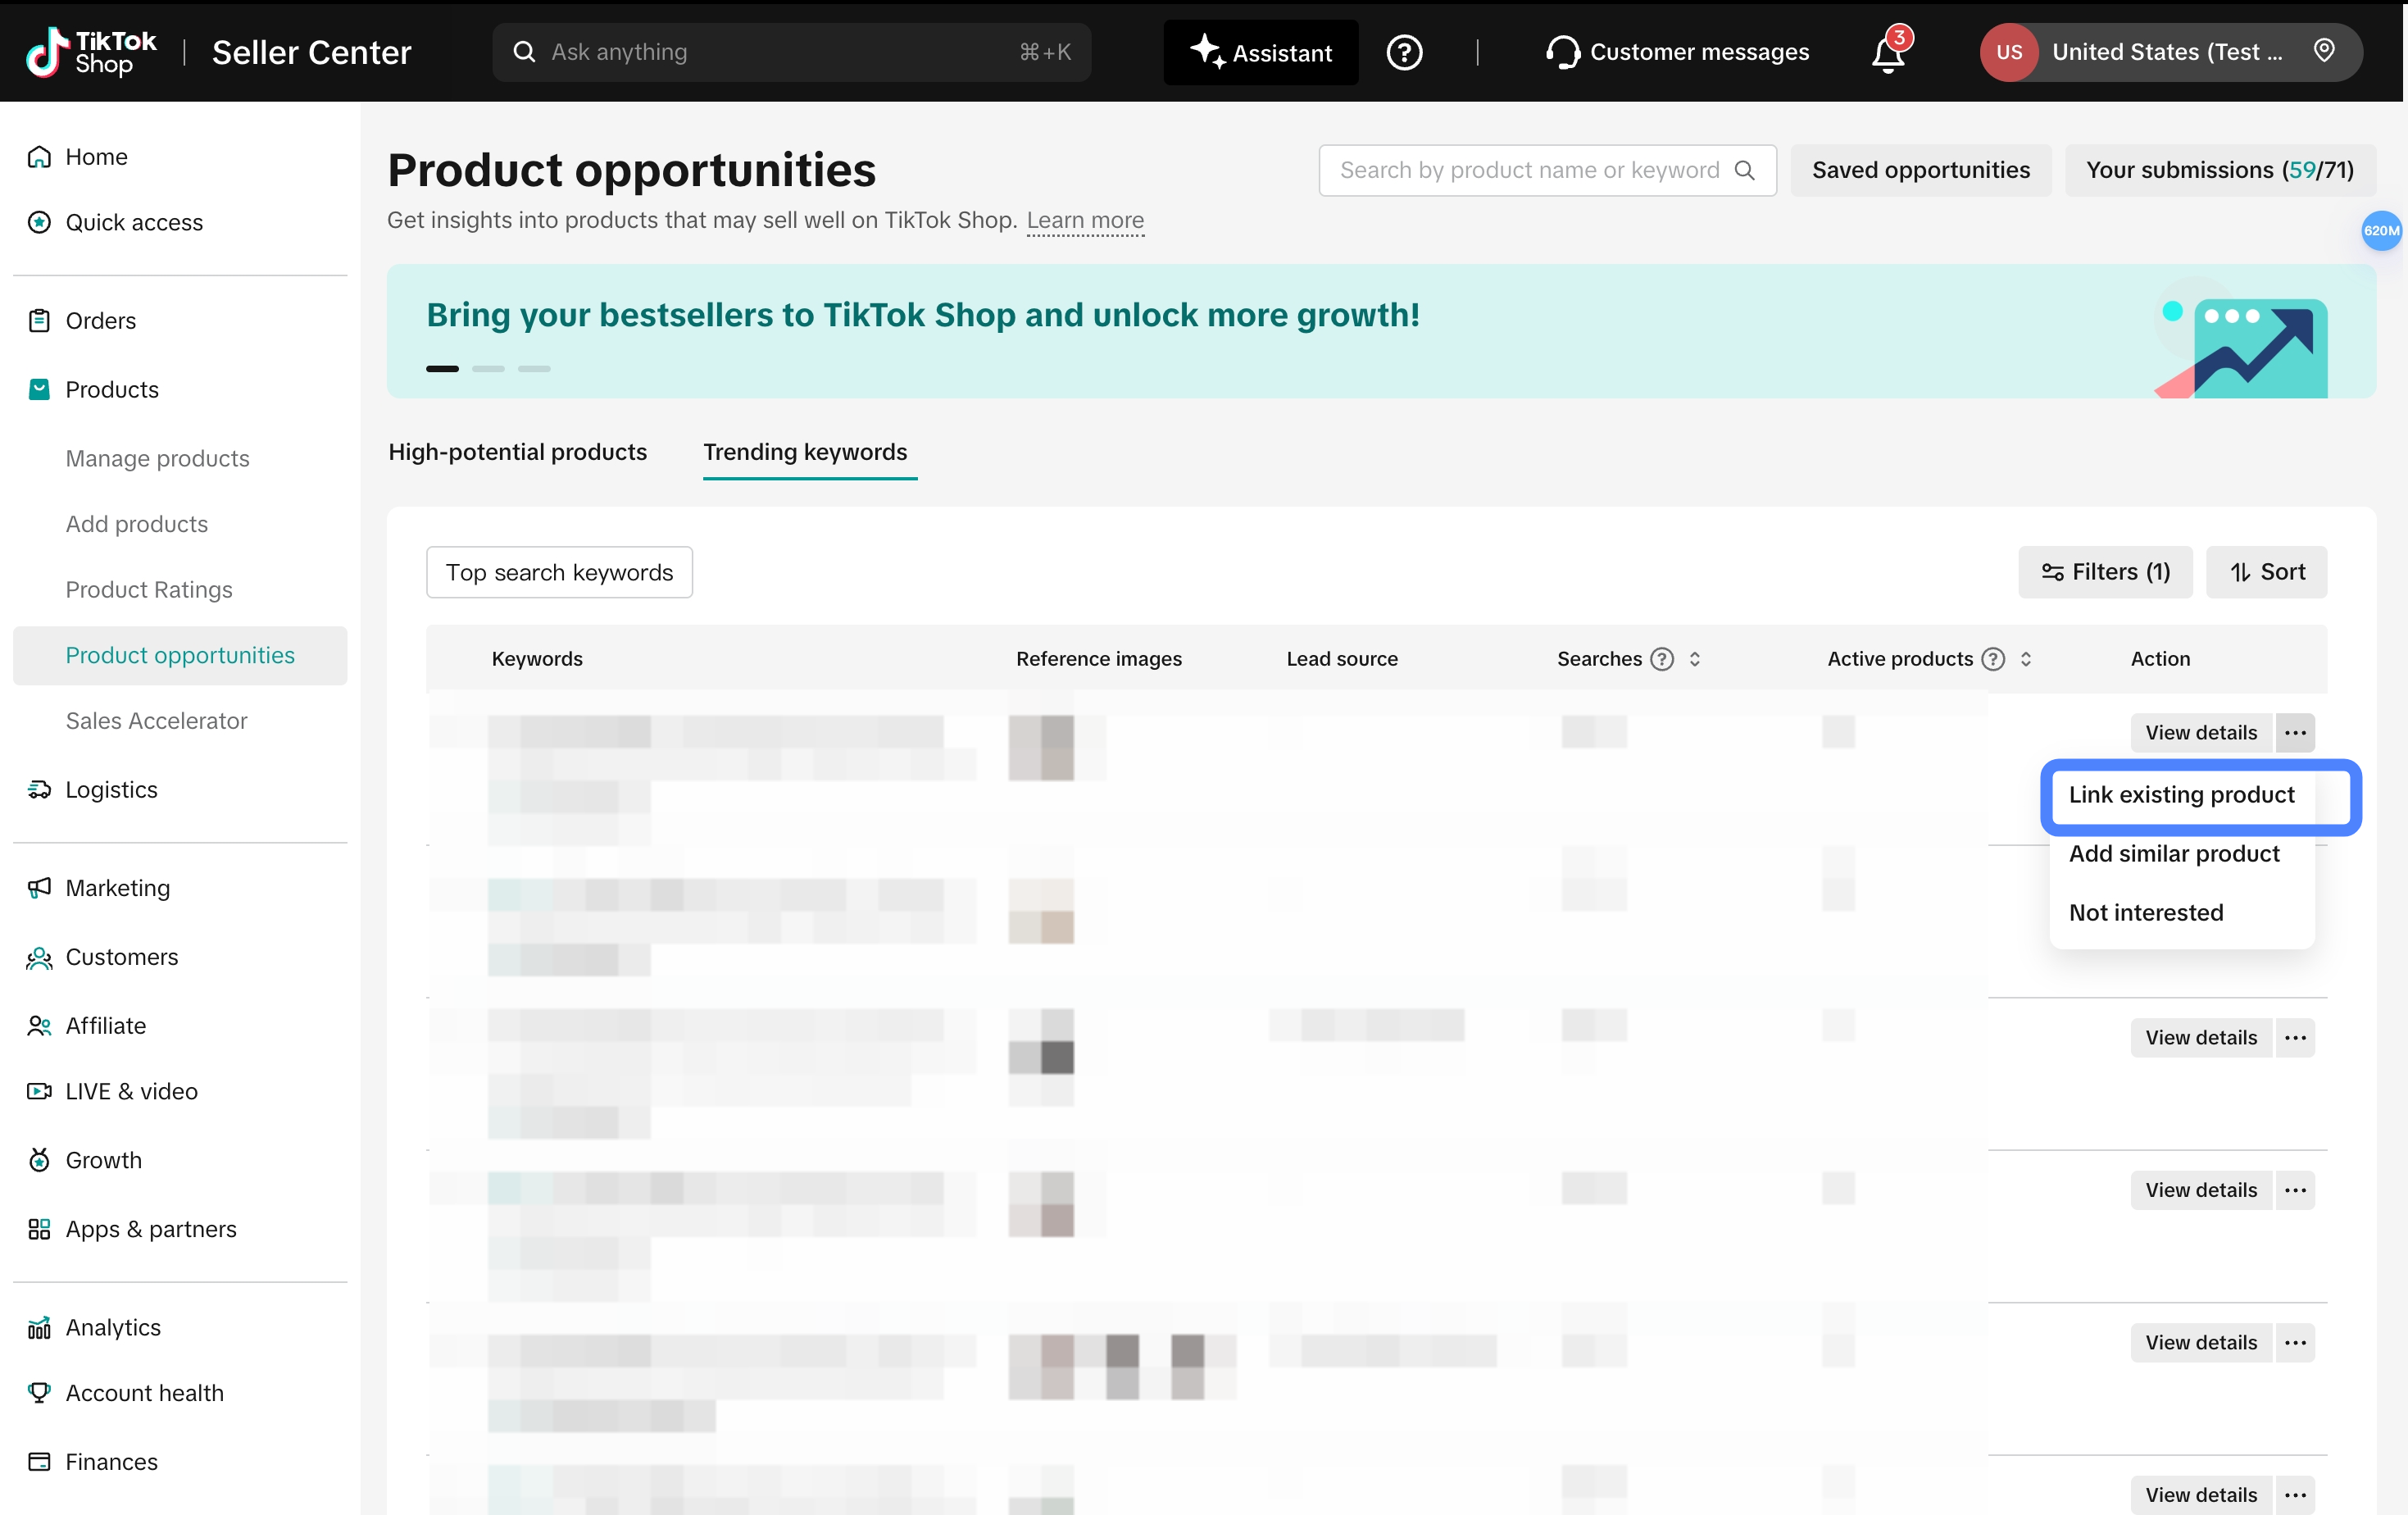Click the blue 620M floating badge

(2381, 231)
